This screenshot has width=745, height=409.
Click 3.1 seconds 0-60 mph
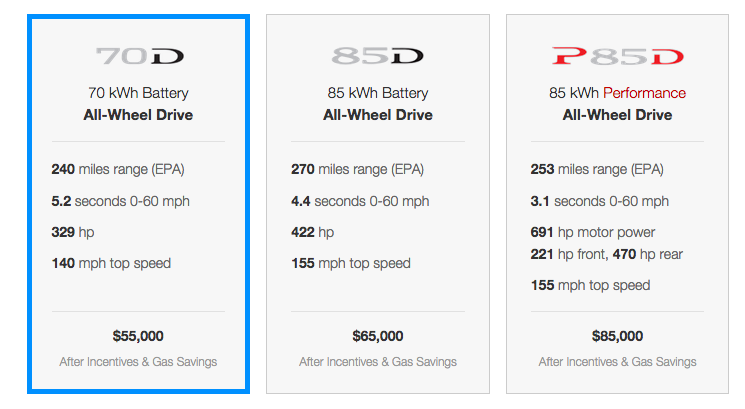tap(600, 201)
